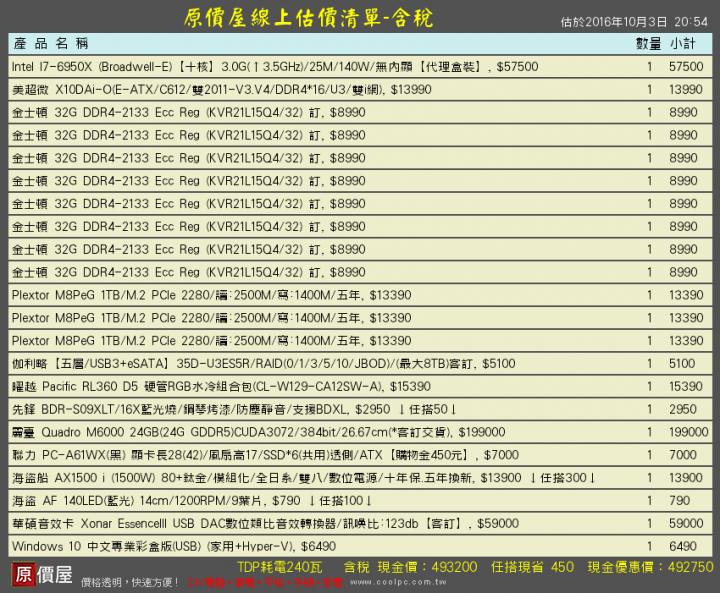Select the 麗臺 Quadro M6000 24GB row

[x=360, y=432]
